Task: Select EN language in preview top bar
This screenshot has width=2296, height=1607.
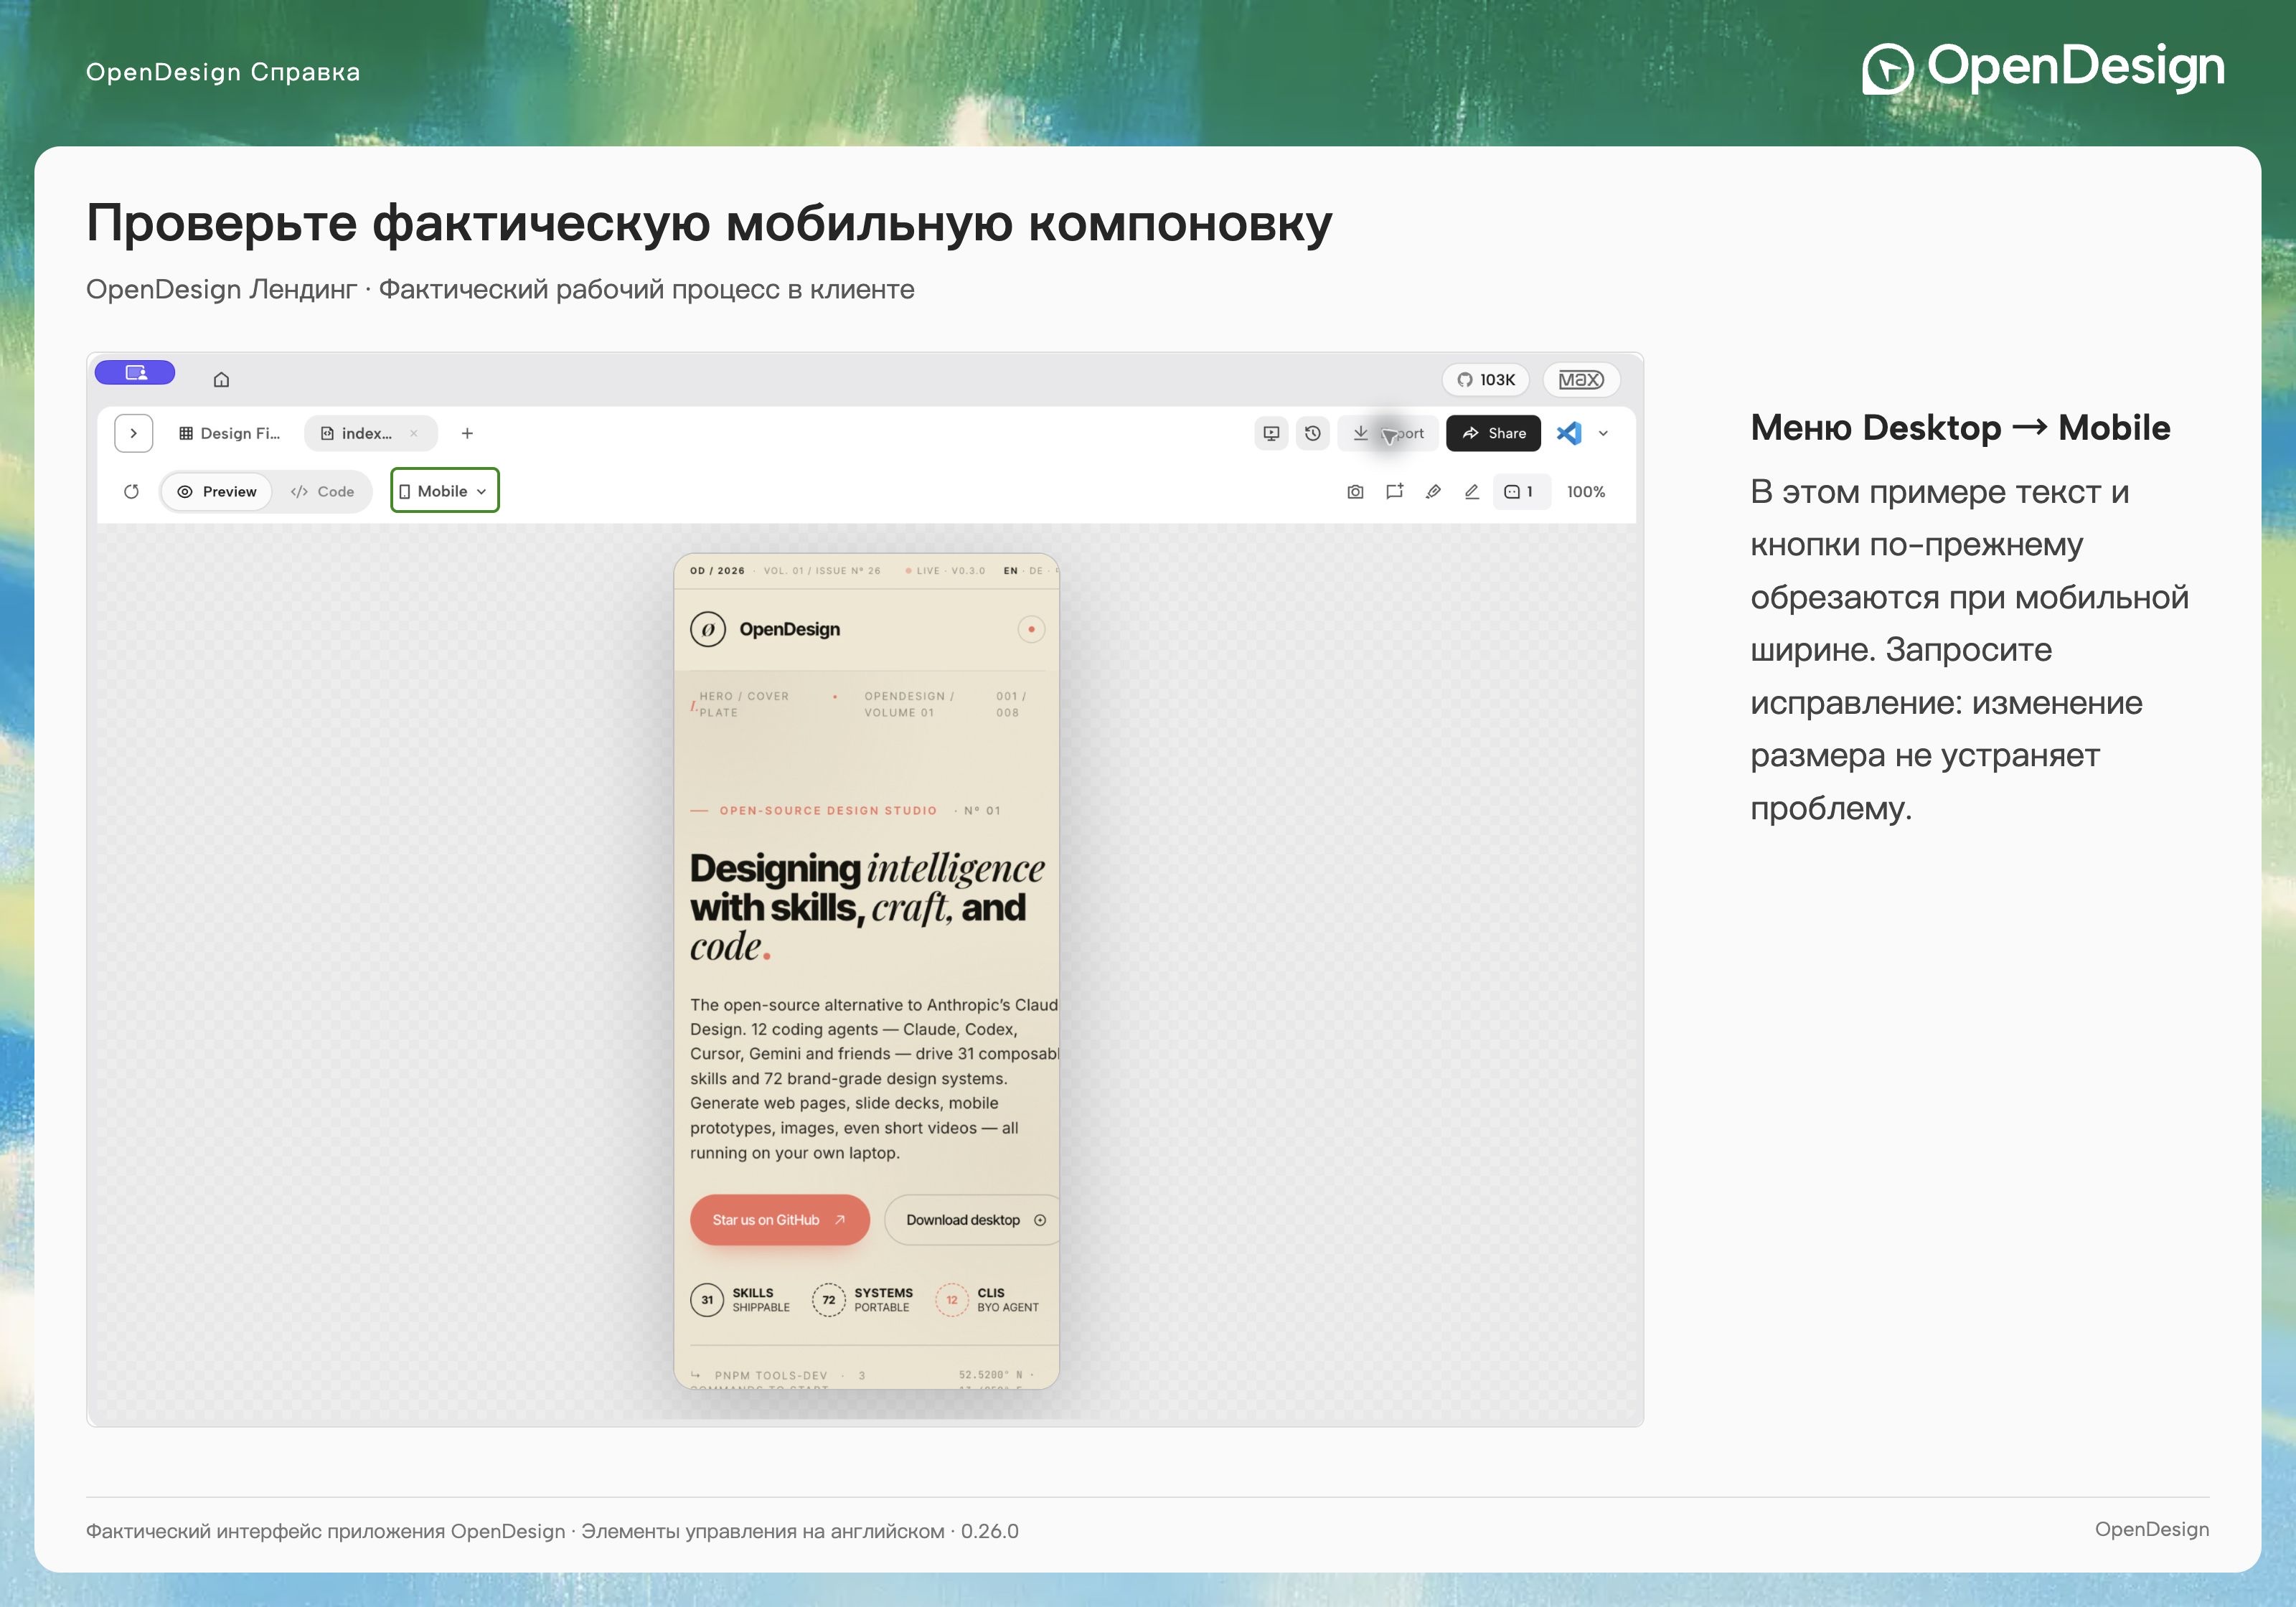Action: coord(1010,571)
